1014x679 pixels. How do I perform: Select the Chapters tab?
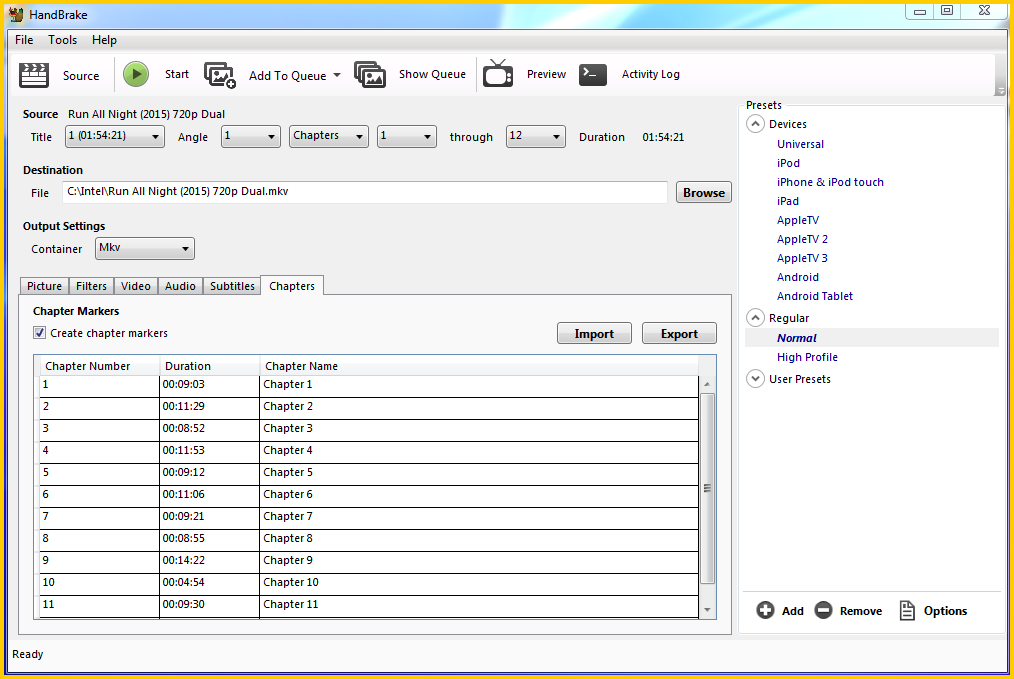[x=292, y=285]
